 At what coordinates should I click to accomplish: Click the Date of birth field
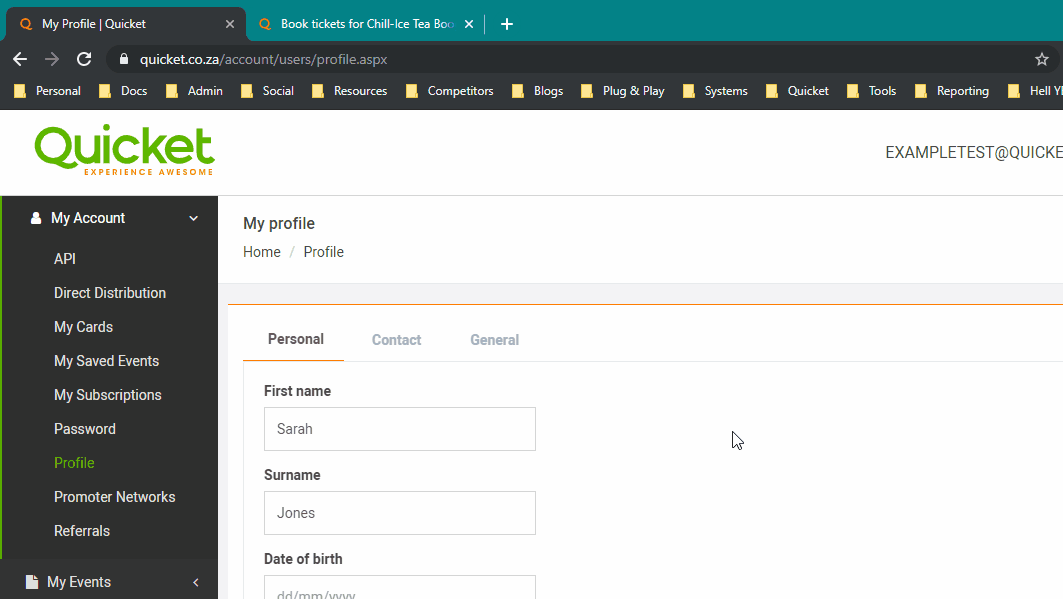[400, 587]
